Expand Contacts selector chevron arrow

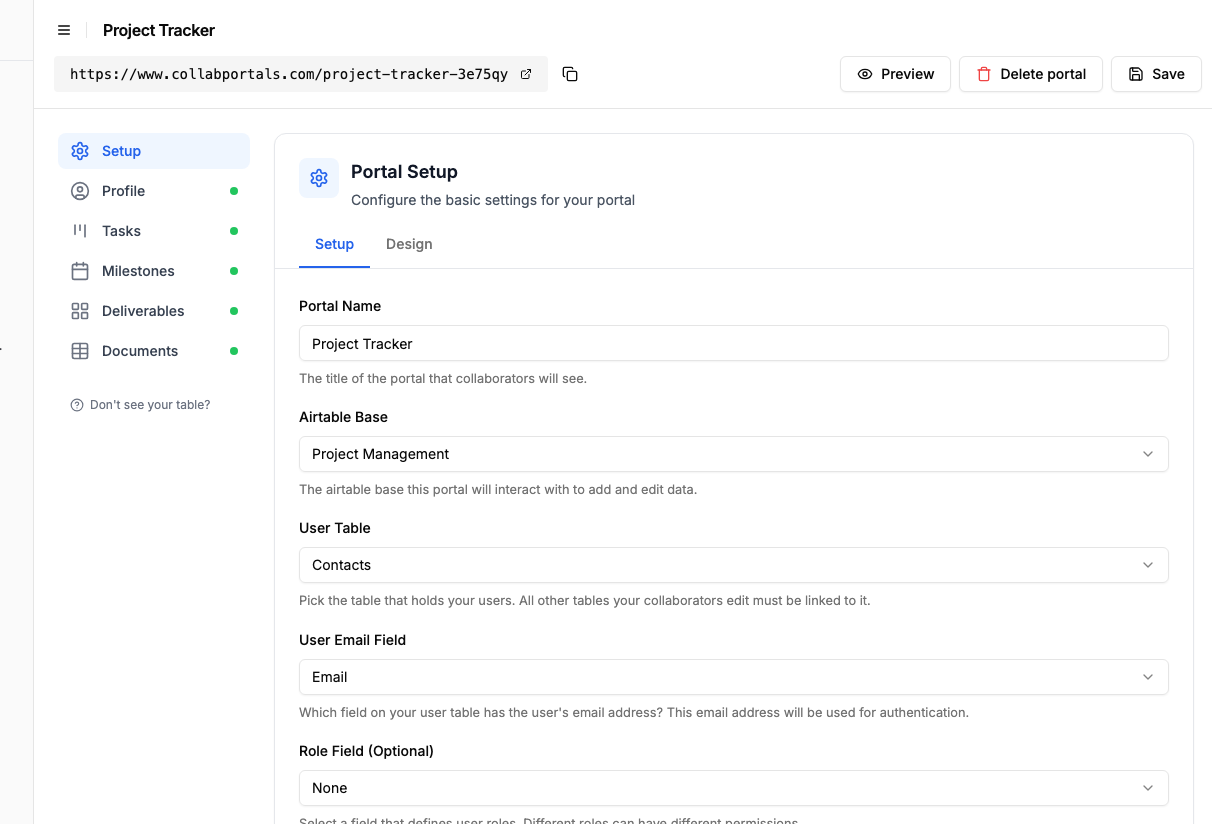coord(1148,565)
